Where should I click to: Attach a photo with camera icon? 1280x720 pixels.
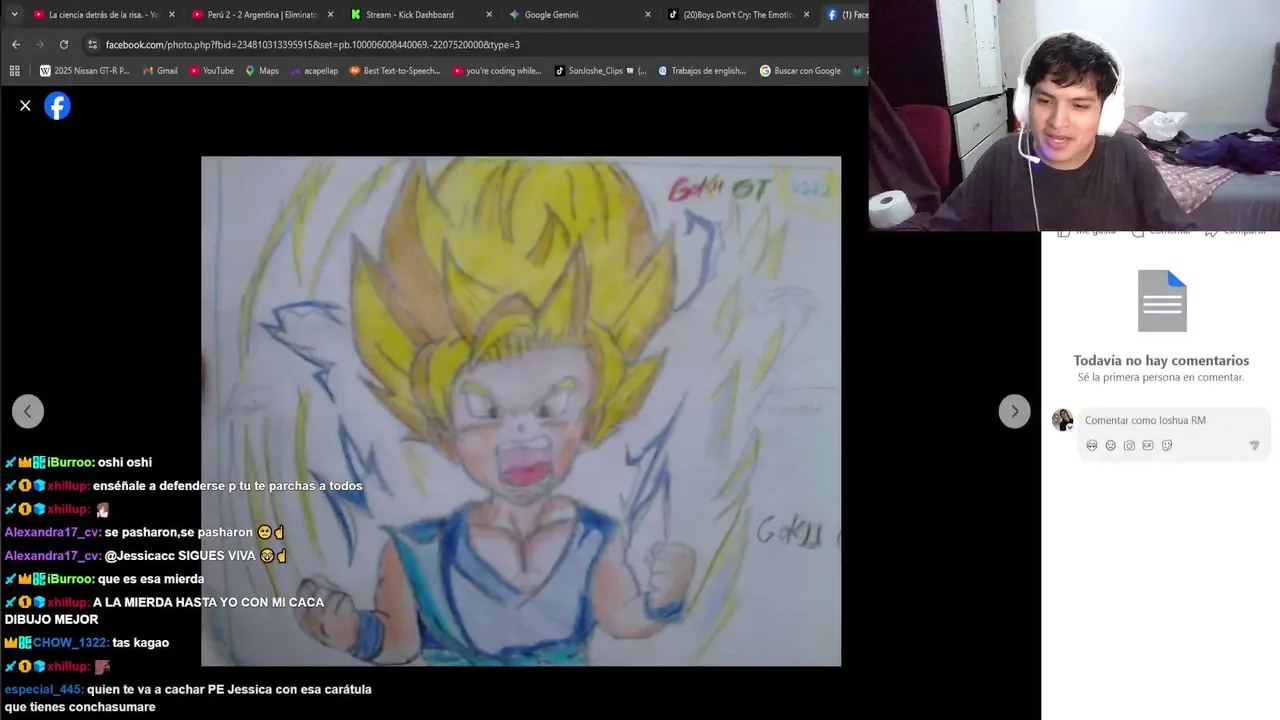(1129, 446)
